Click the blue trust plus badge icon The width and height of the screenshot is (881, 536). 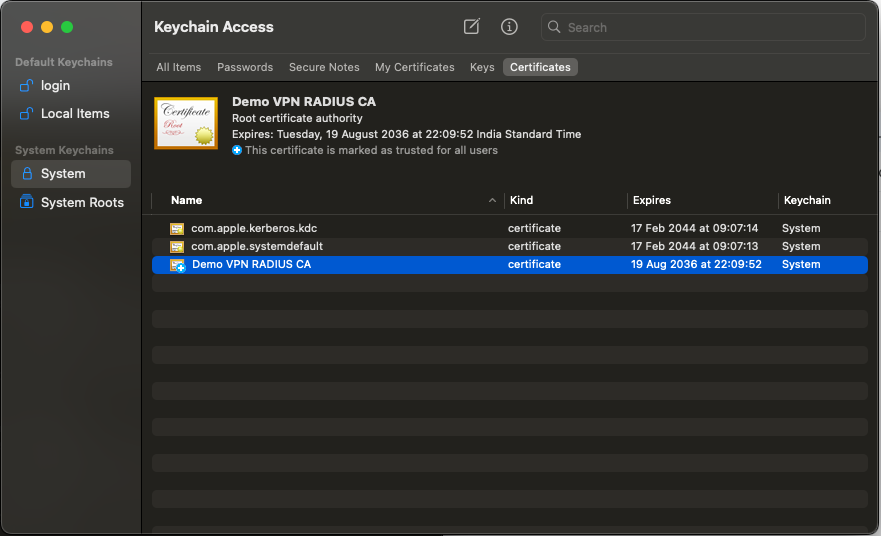(237, 150)
